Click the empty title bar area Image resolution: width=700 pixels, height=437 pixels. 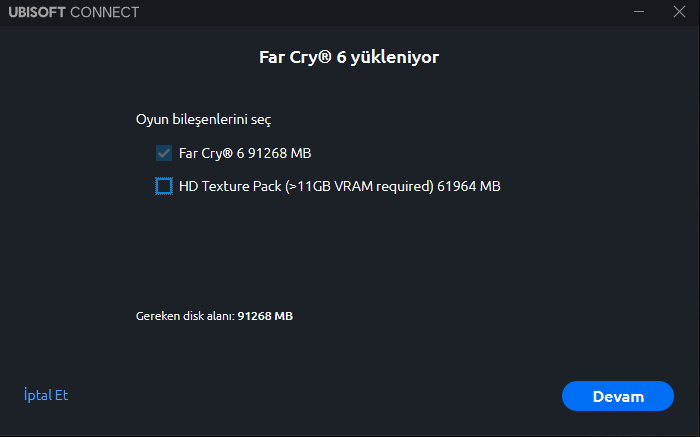[380, 12]
